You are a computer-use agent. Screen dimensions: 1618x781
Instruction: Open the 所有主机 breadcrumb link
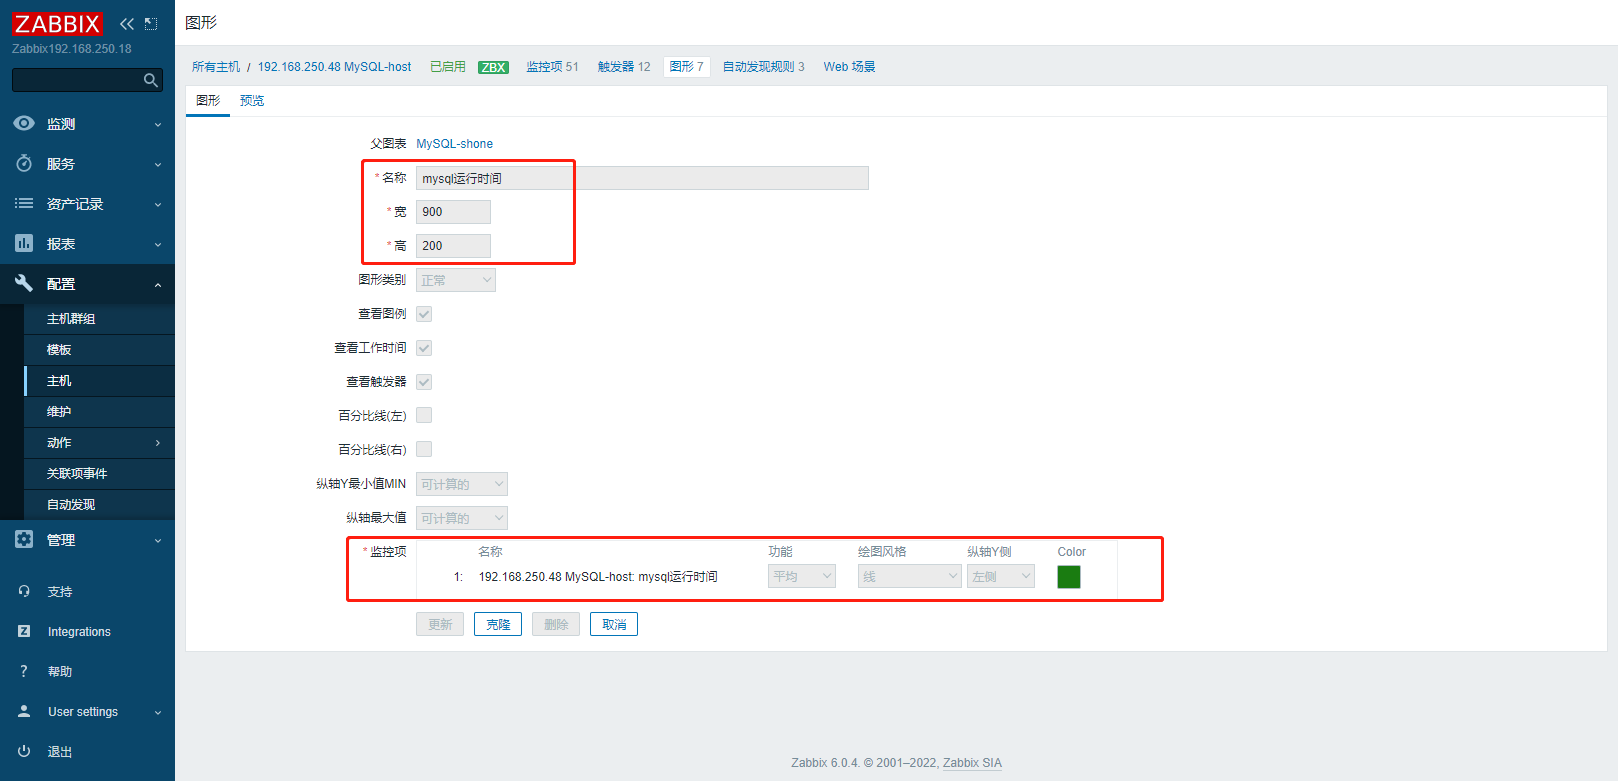click(216, 67)
